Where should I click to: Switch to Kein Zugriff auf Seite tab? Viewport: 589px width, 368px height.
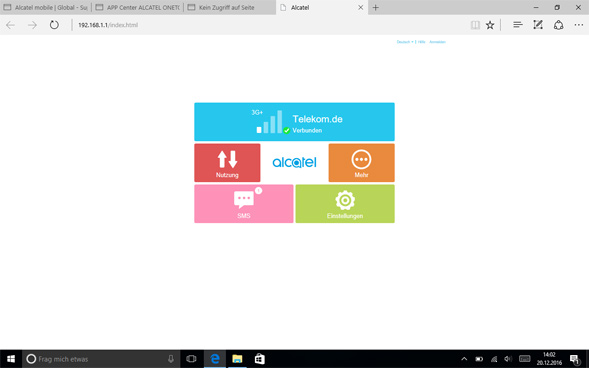[230, 8]
